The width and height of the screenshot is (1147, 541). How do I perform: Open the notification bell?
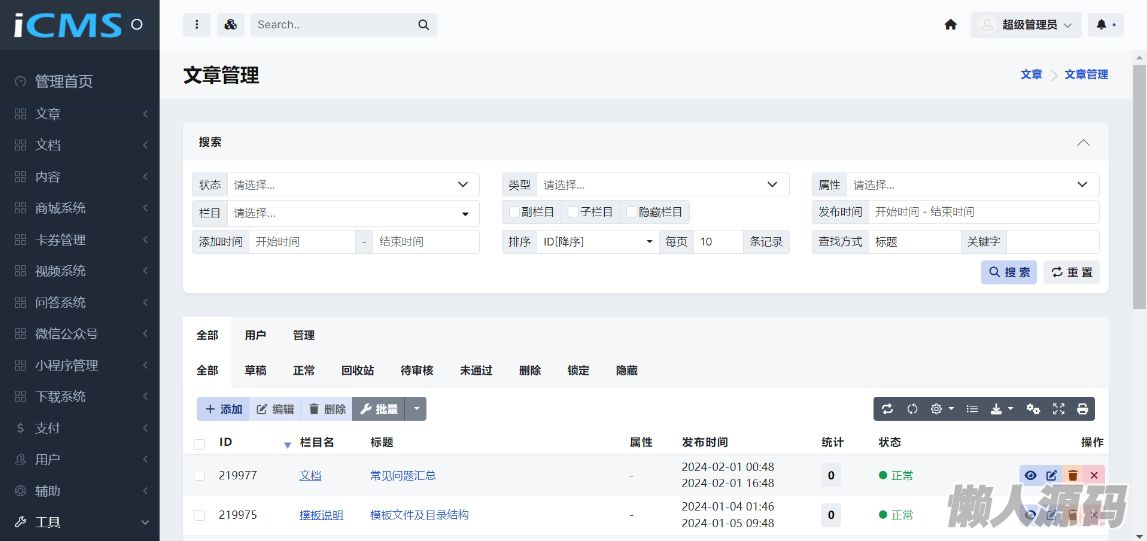tap(1101, 25)
